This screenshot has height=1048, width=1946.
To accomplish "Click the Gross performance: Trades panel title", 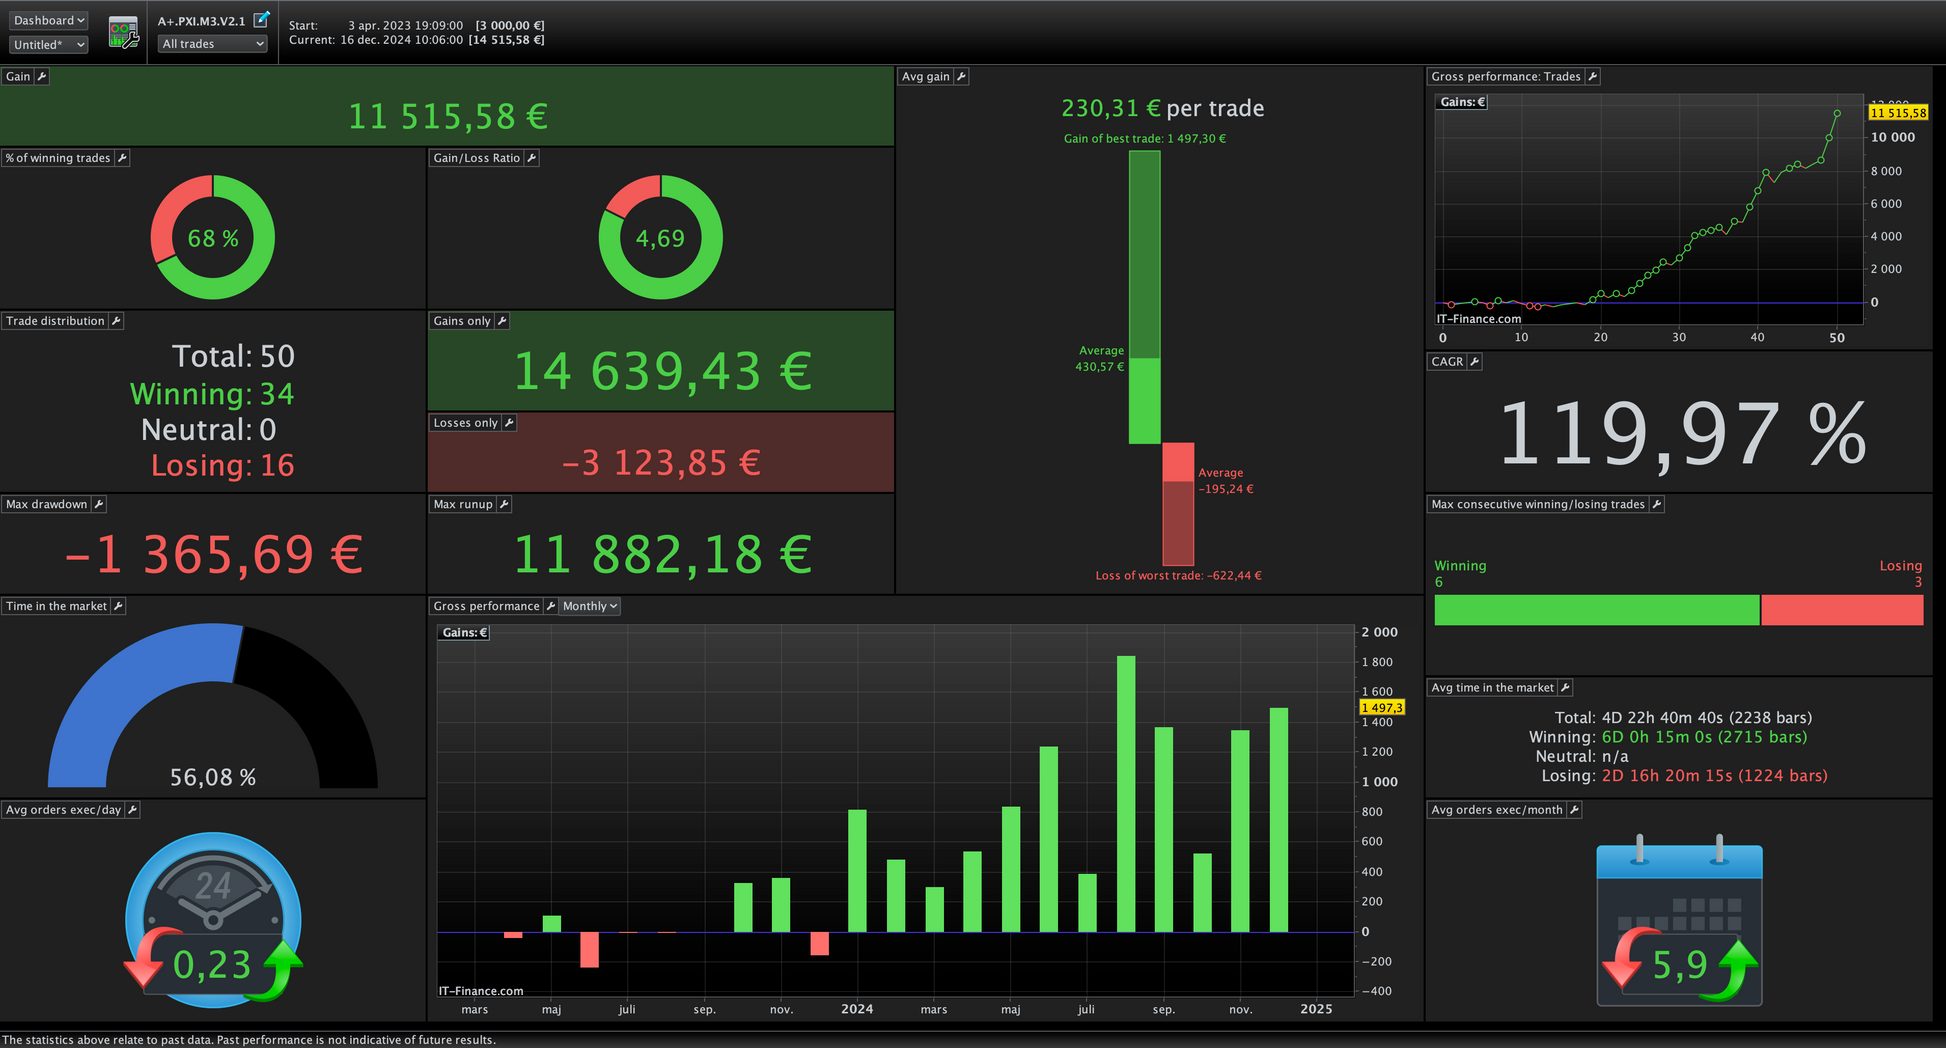I will [1505, 77].
